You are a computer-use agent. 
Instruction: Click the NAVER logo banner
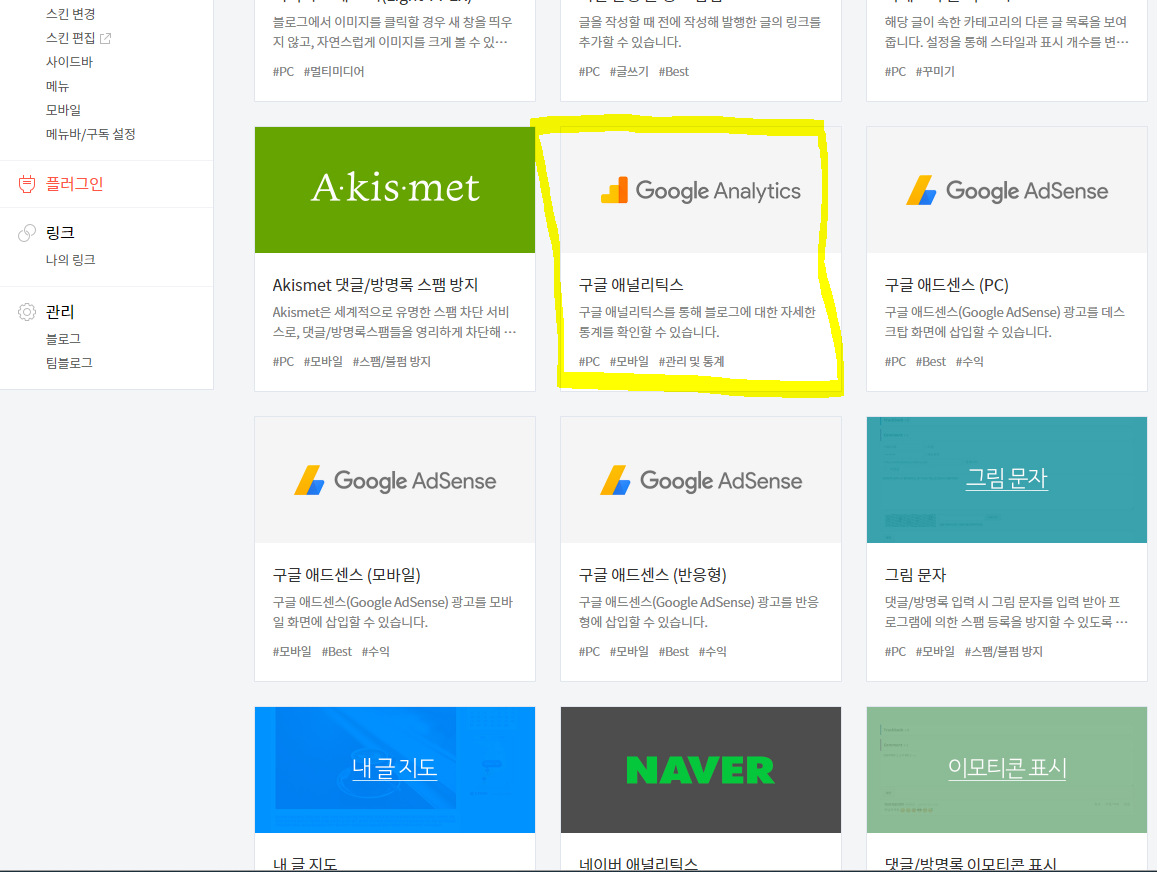[x=701, y=769]
